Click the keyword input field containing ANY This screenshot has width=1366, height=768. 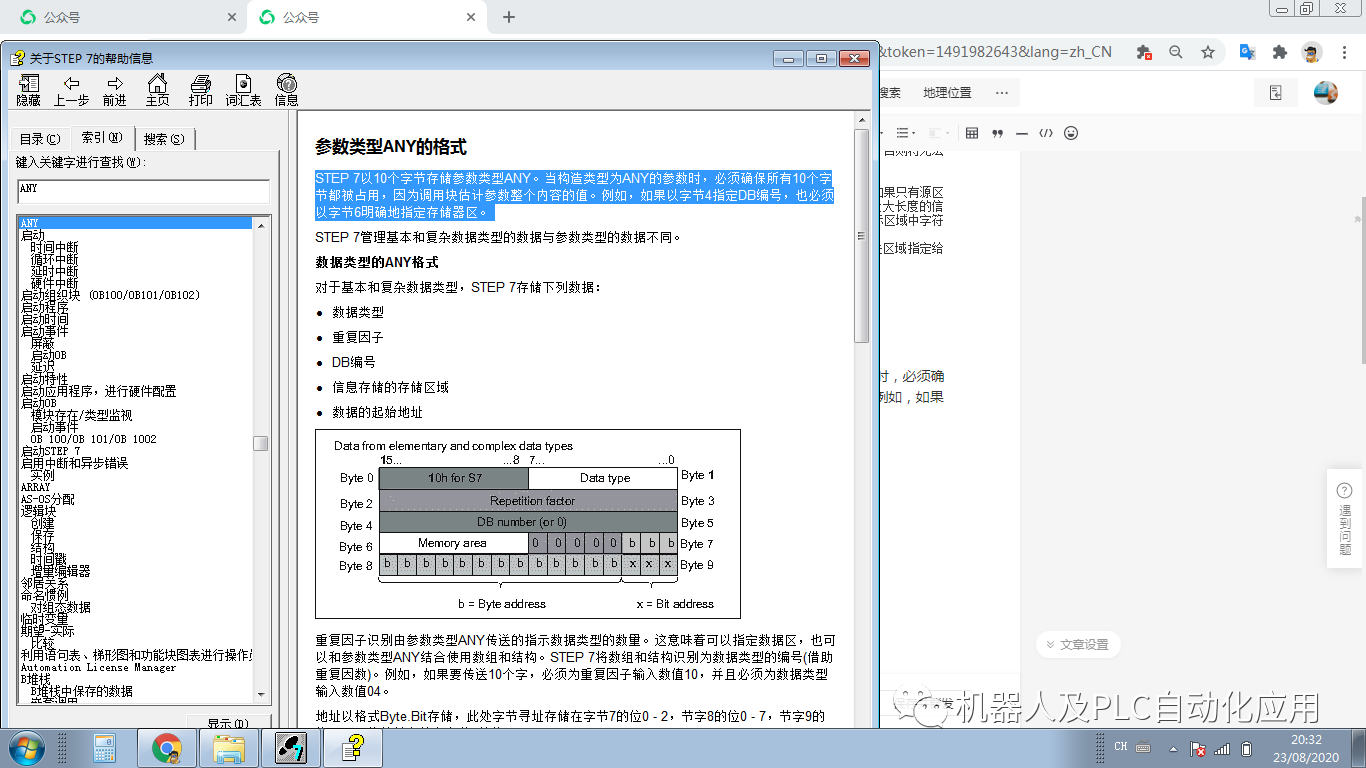(143, 191)
